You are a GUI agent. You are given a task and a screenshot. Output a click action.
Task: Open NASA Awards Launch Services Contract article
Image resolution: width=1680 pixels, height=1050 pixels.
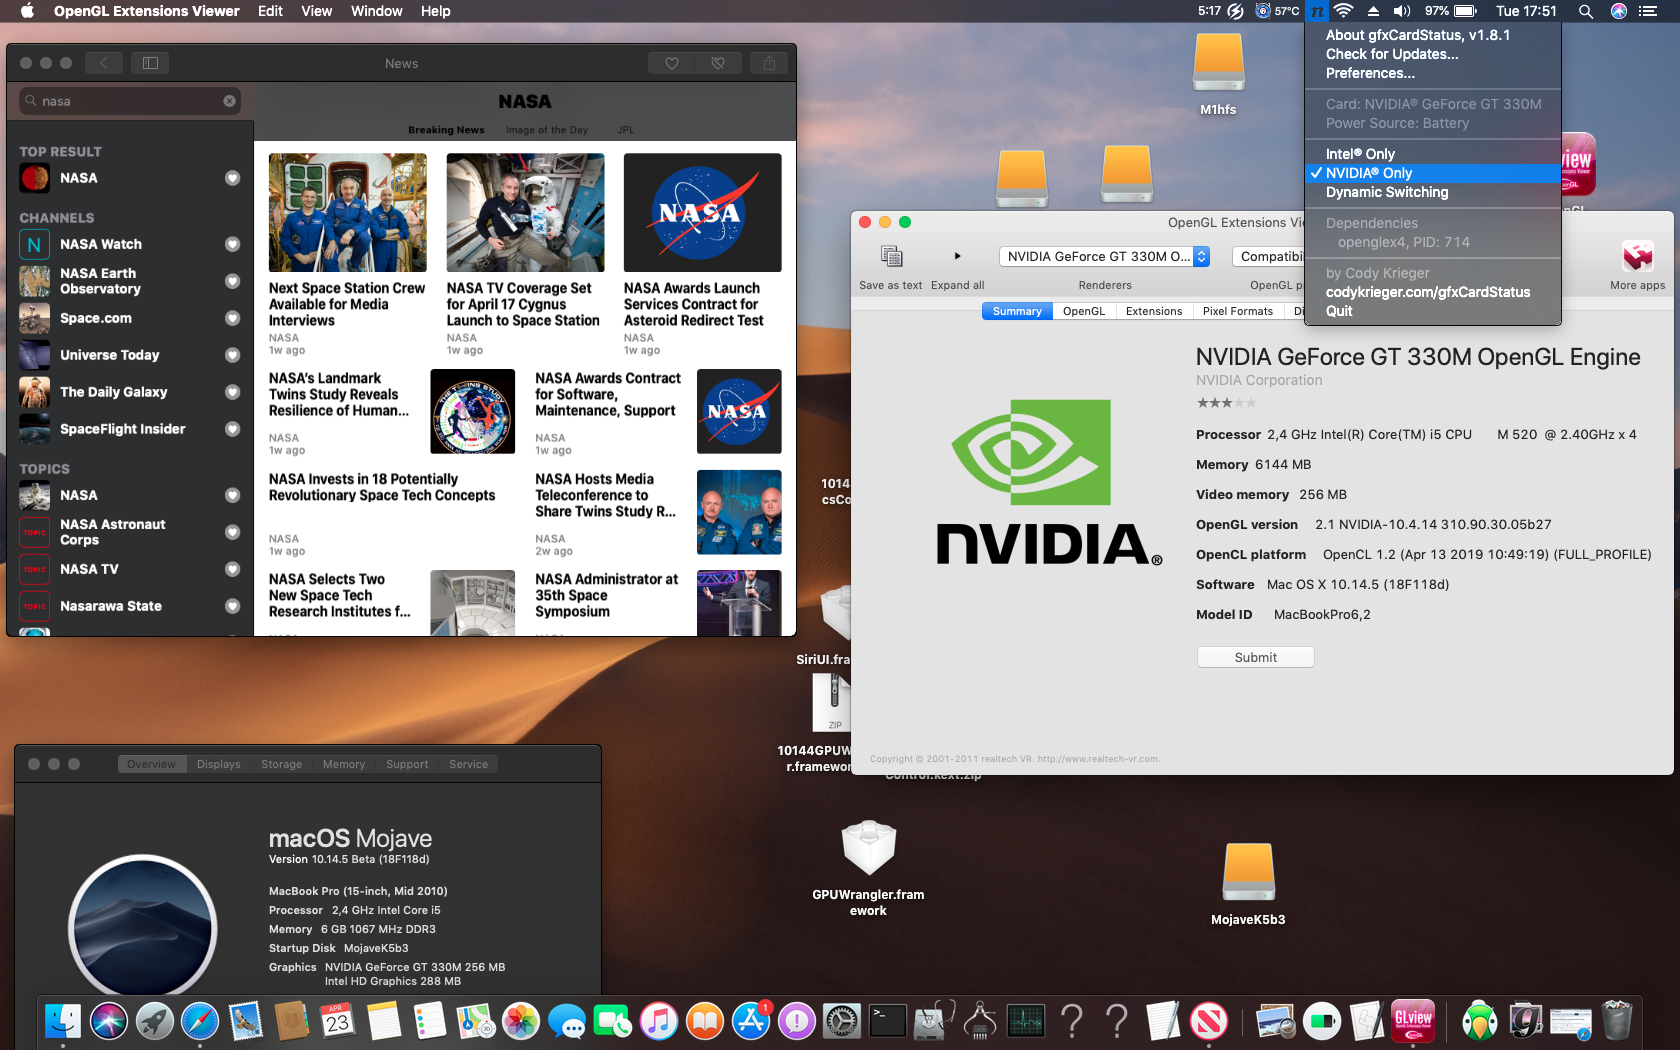(x=702, y=255)
